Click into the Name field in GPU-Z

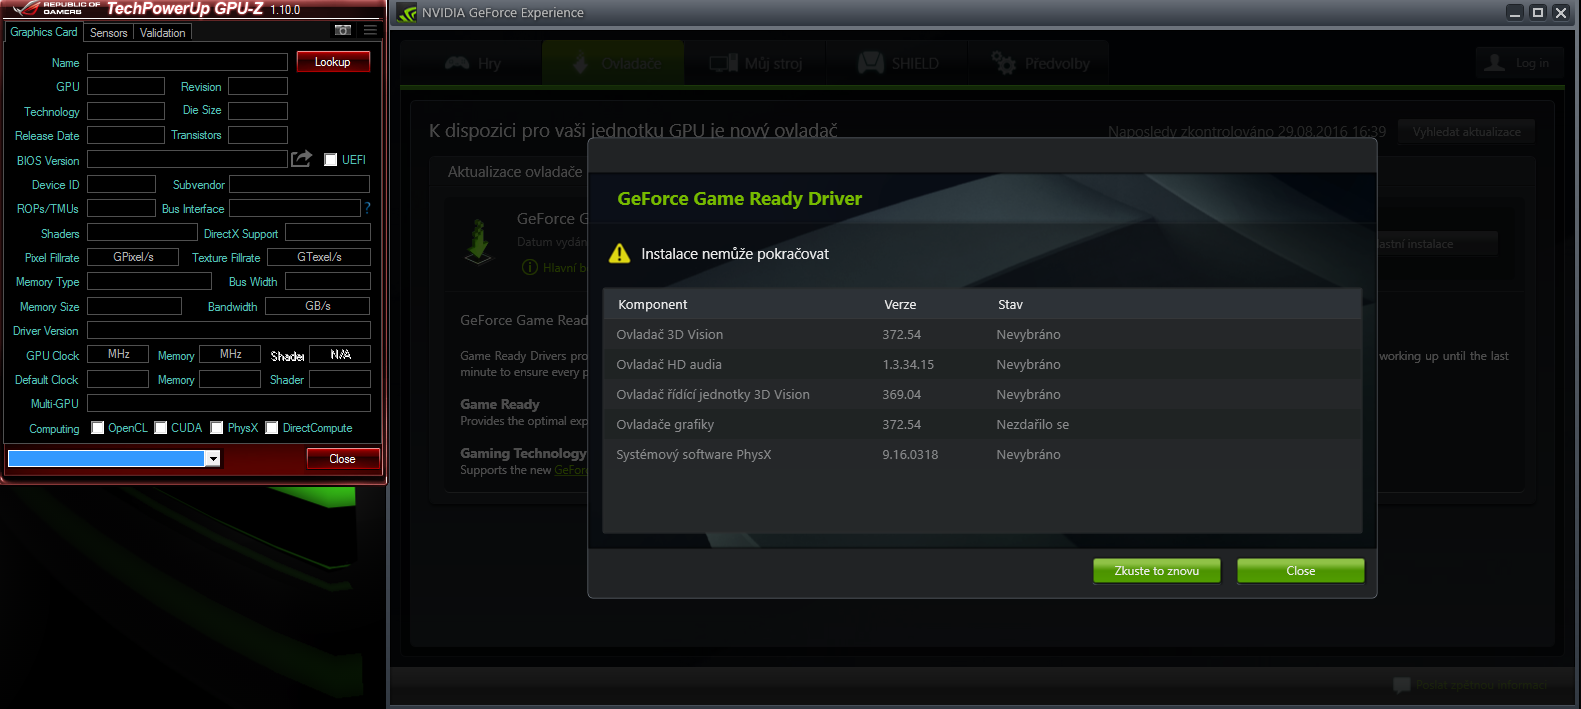(x=187, y=62)
